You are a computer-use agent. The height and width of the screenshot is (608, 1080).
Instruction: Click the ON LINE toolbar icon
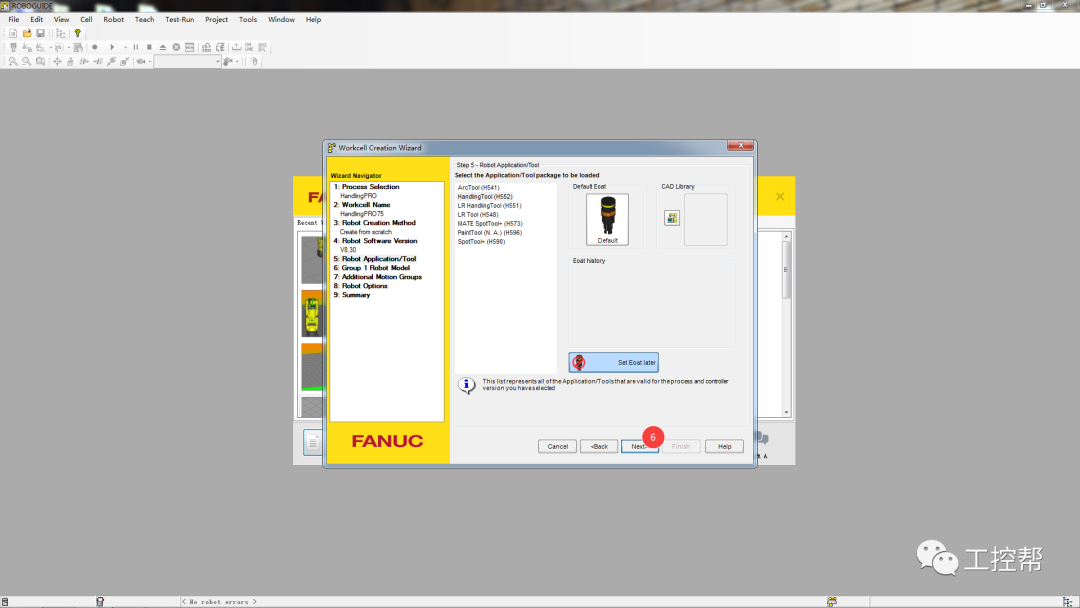[249, 47]
